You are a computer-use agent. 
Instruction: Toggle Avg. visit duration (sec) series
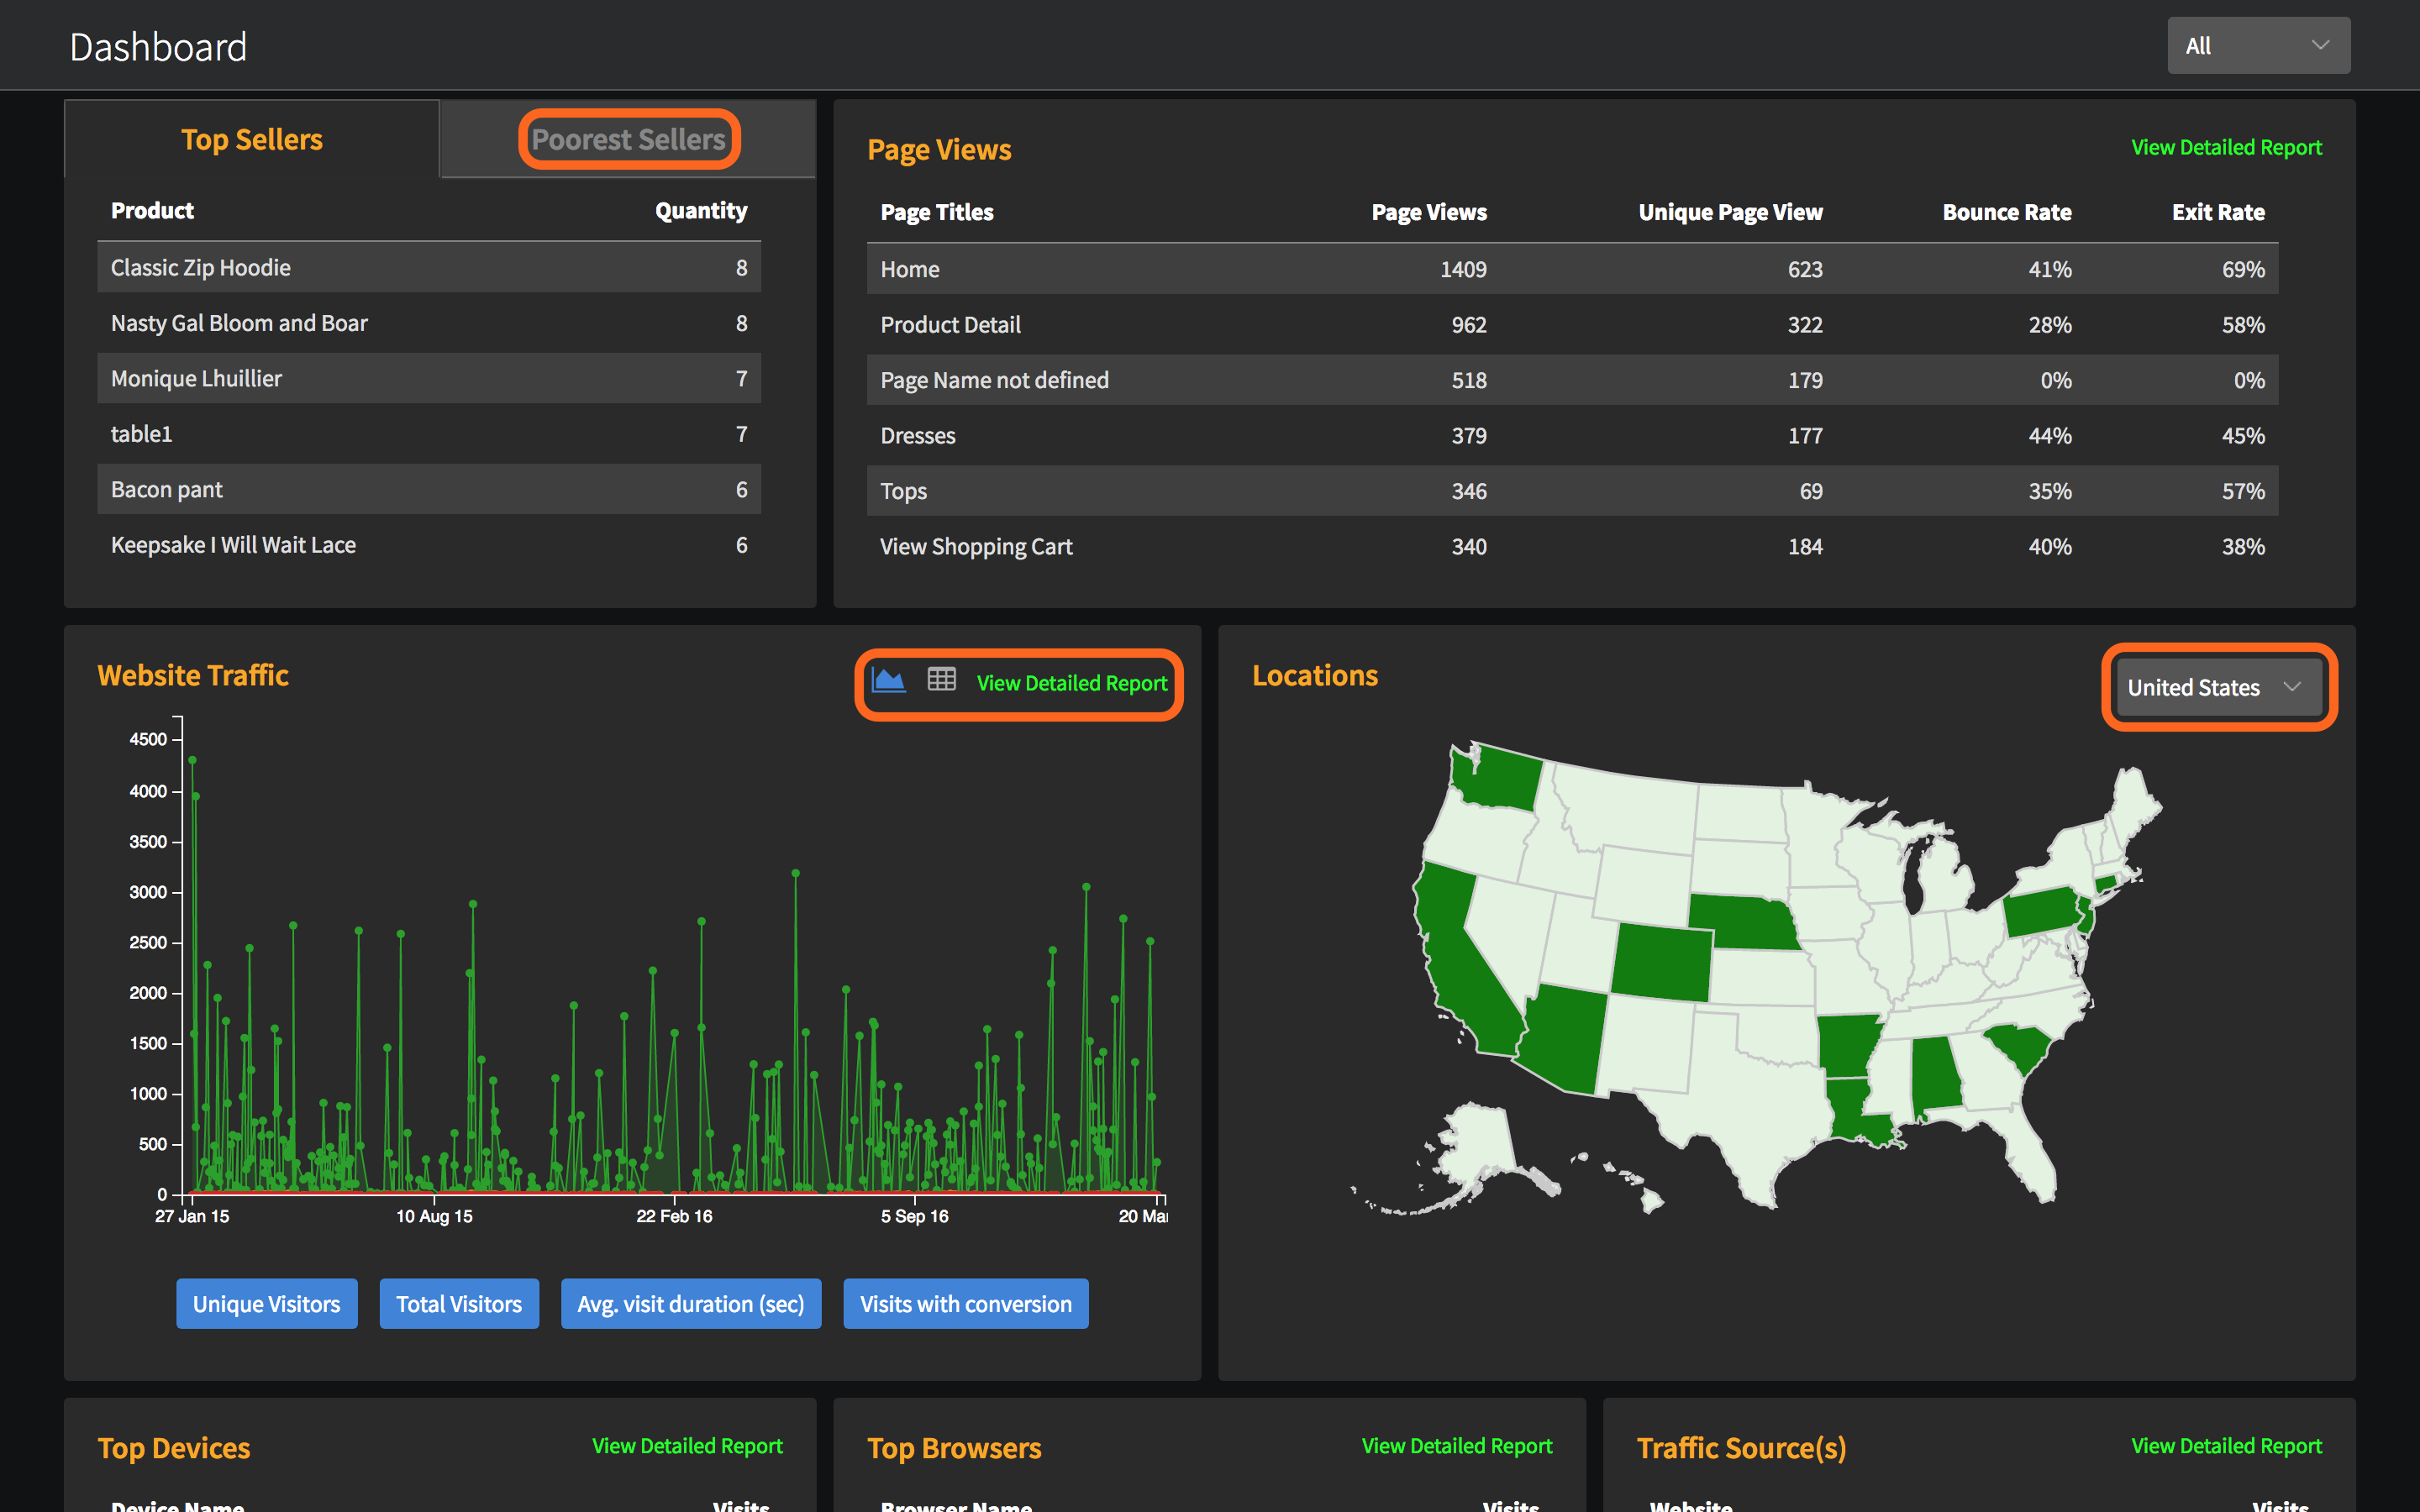click(x=690, y=1303)
